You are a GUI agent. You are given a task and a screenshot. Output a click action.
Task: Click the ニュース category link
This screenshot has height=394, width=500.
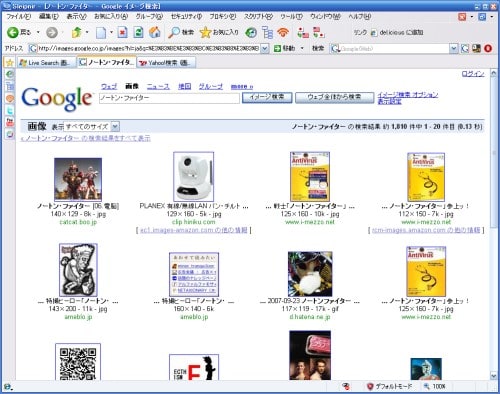tap(158, 86)
